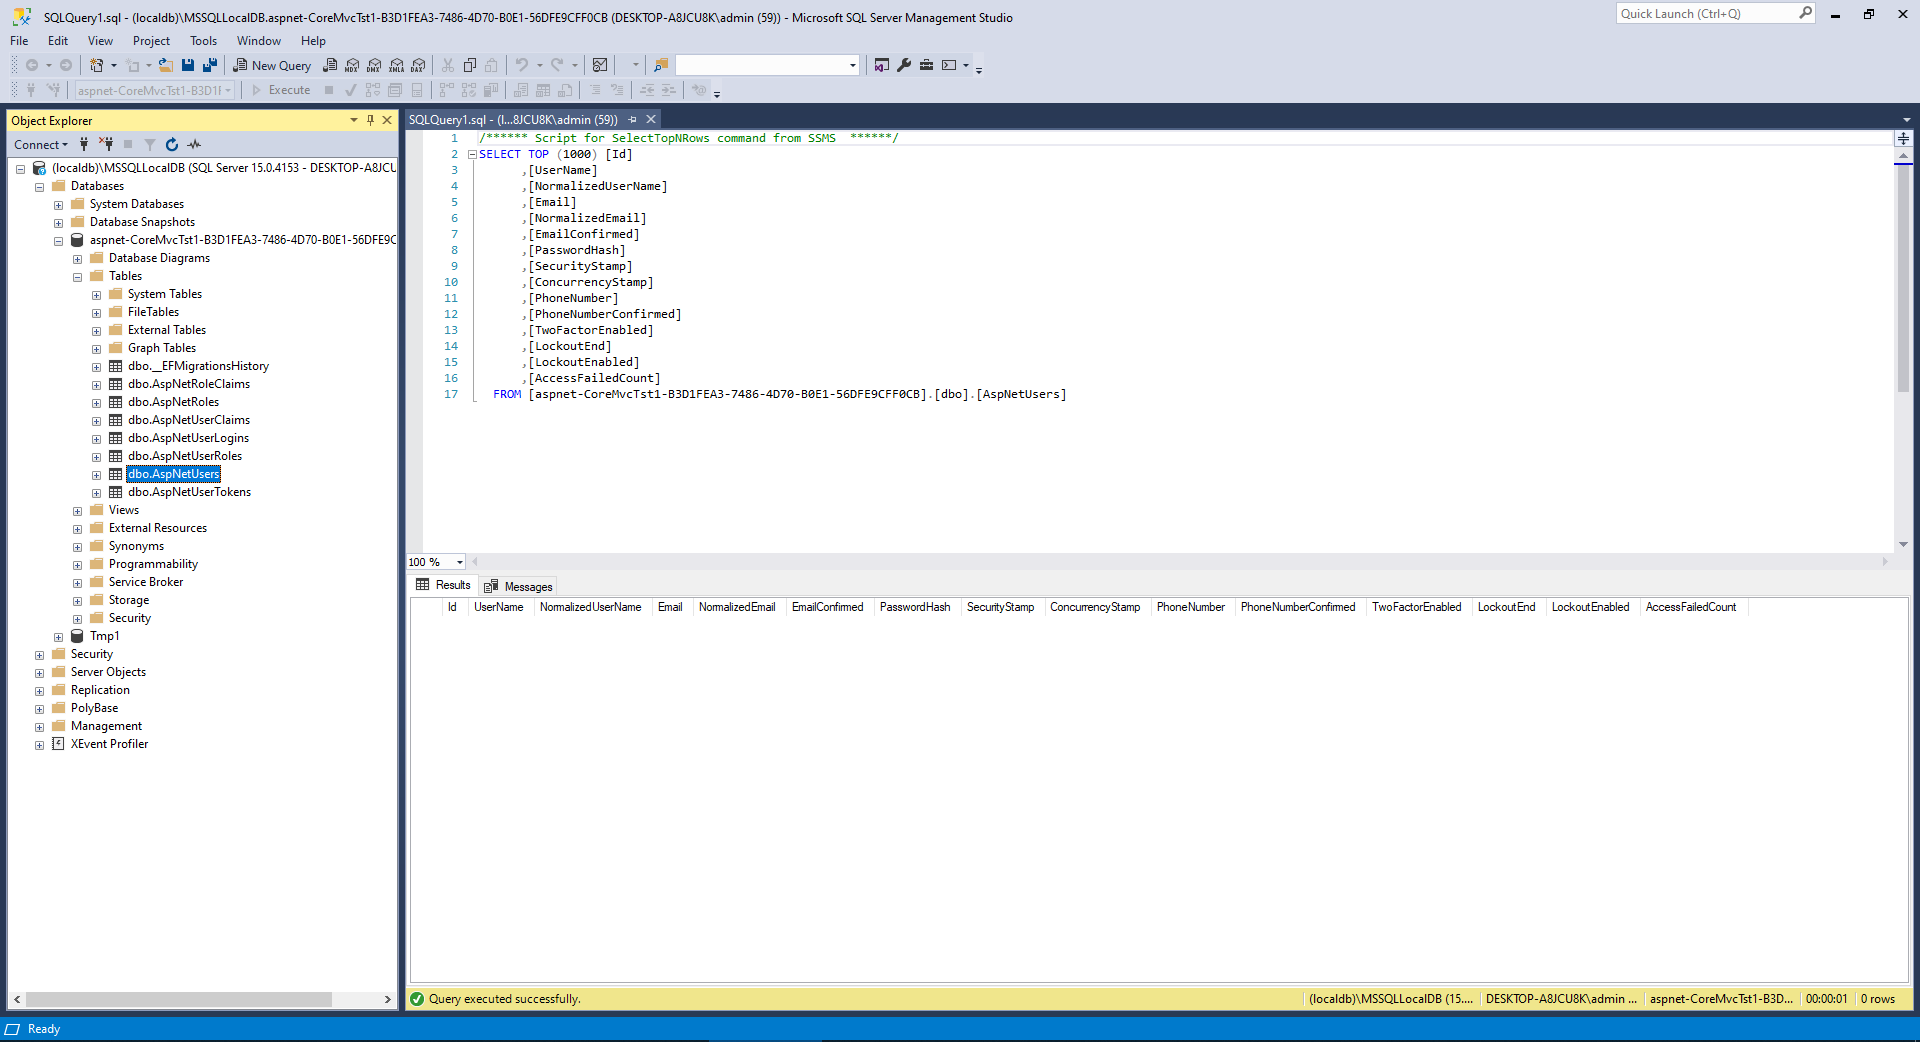Screen dimensions: 1920x1042
Task: Click the Save All toolbar icon
Action: pyautogui.click(x=210, y=65)
